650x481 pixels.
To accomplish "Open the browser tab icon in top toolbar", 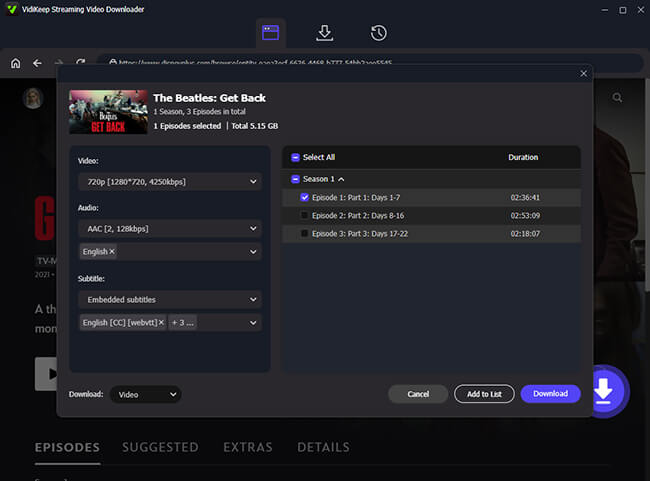I will click(x=270, y=33).
